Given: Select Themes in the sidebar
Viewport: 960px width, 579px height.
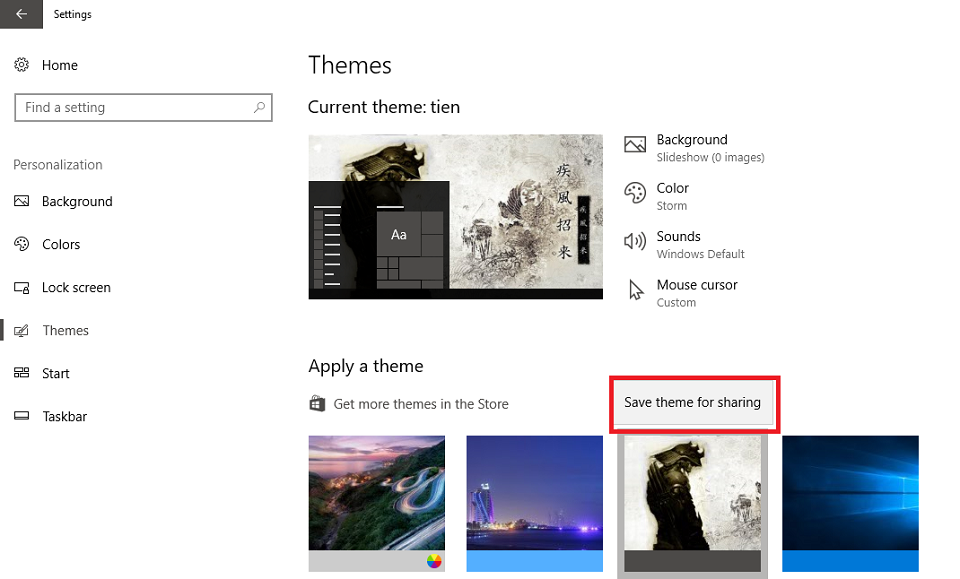Looking at the screenshot, I should pyautogui.click(x=66, y=331).
